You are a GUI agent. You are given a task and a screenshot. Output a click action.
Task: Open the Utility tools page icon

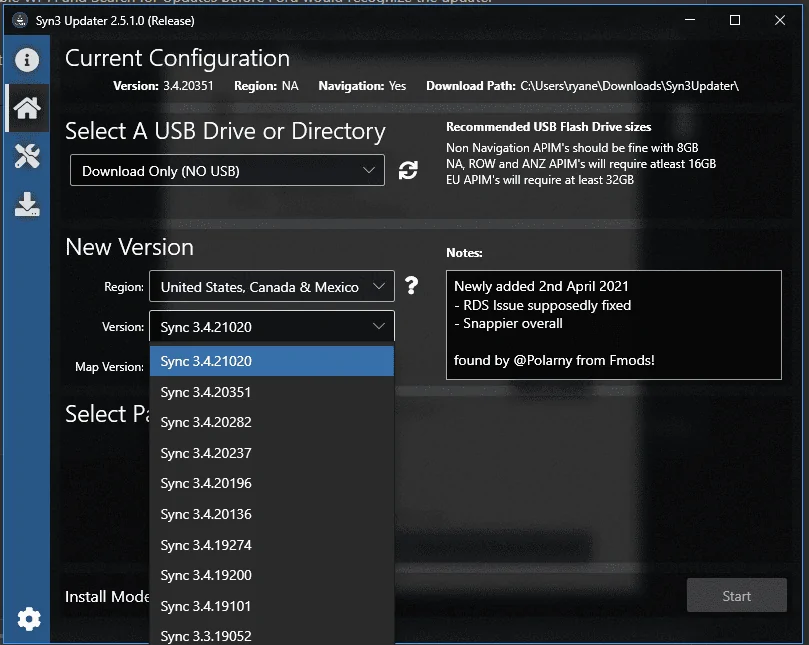point(27,156)
